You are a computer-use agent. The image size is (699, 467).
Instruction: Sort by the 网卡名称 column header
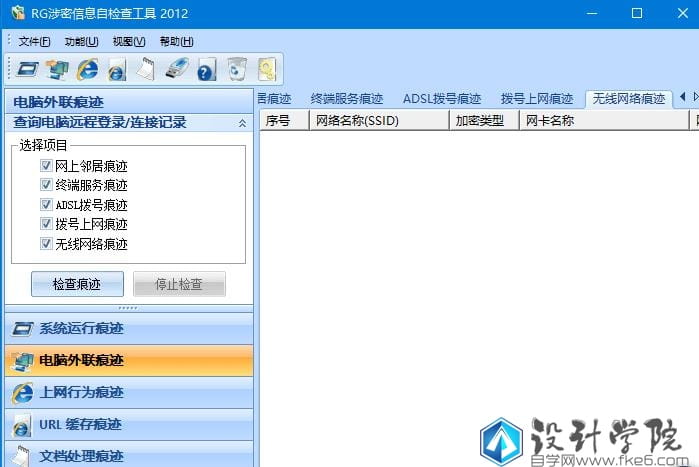point(604,121)
